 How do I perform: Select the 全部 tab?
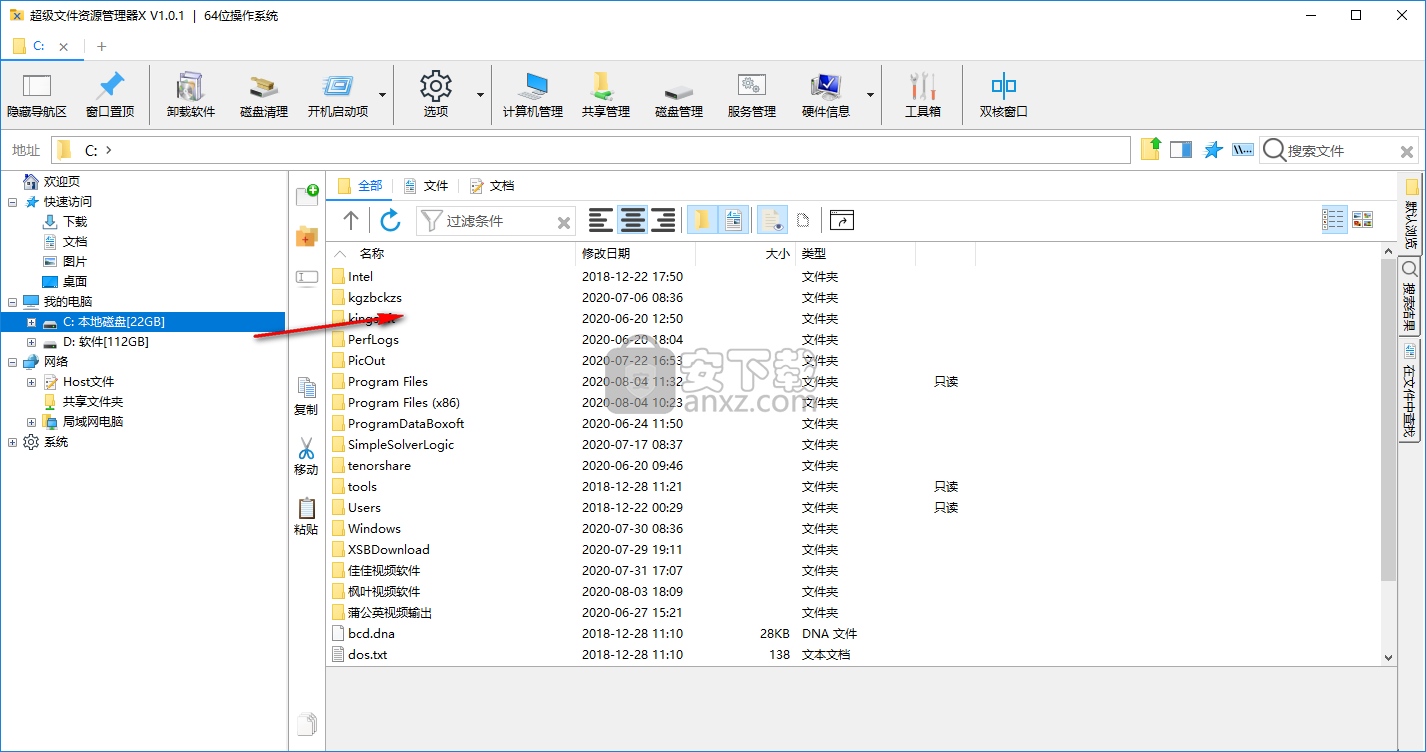(x=361, y=185)
